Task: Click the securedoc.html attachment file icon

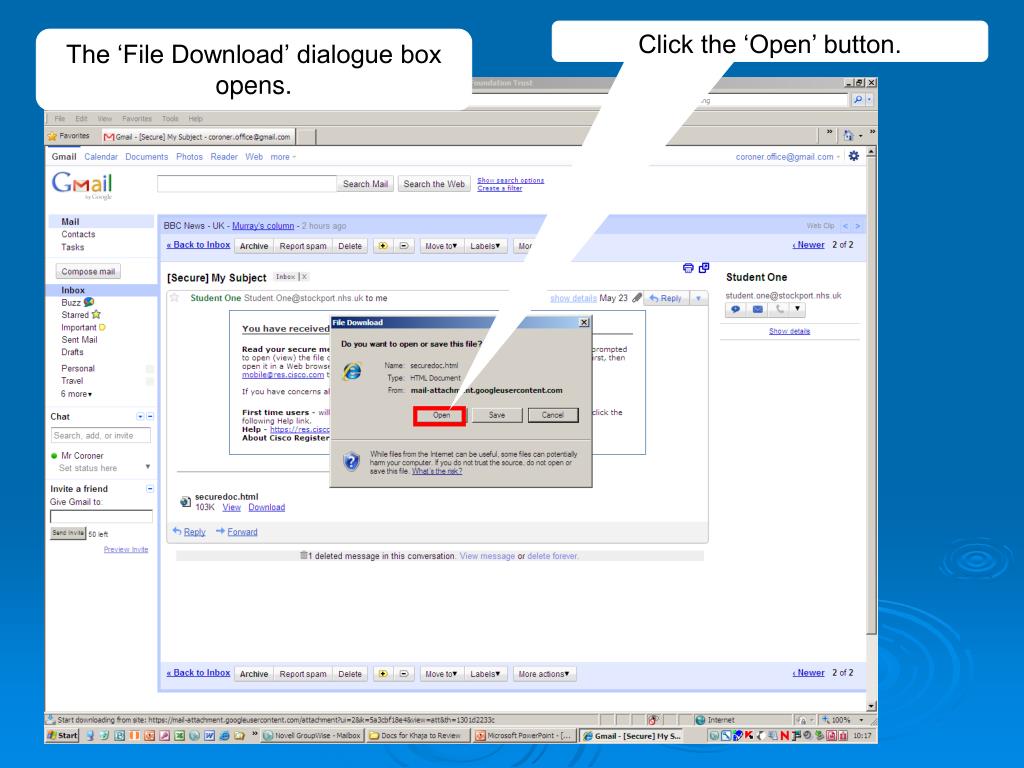Action: pyautogui.click(x=185, y=502)
